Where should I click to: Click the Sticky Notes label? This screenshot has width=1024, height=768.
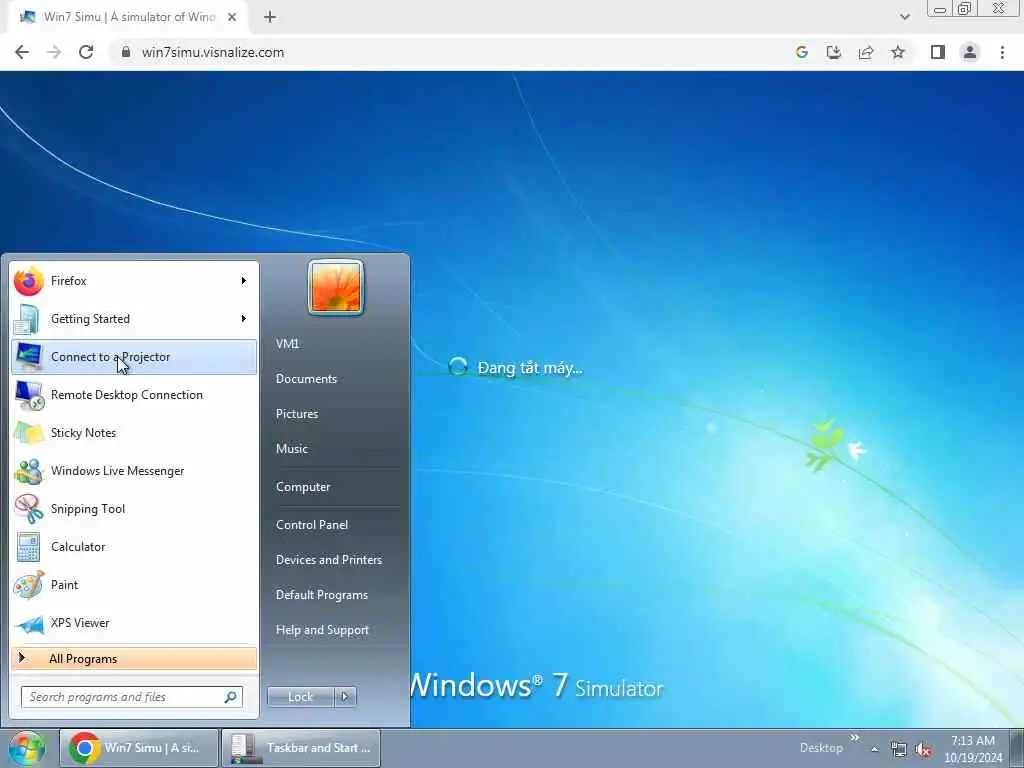(84, 433)
